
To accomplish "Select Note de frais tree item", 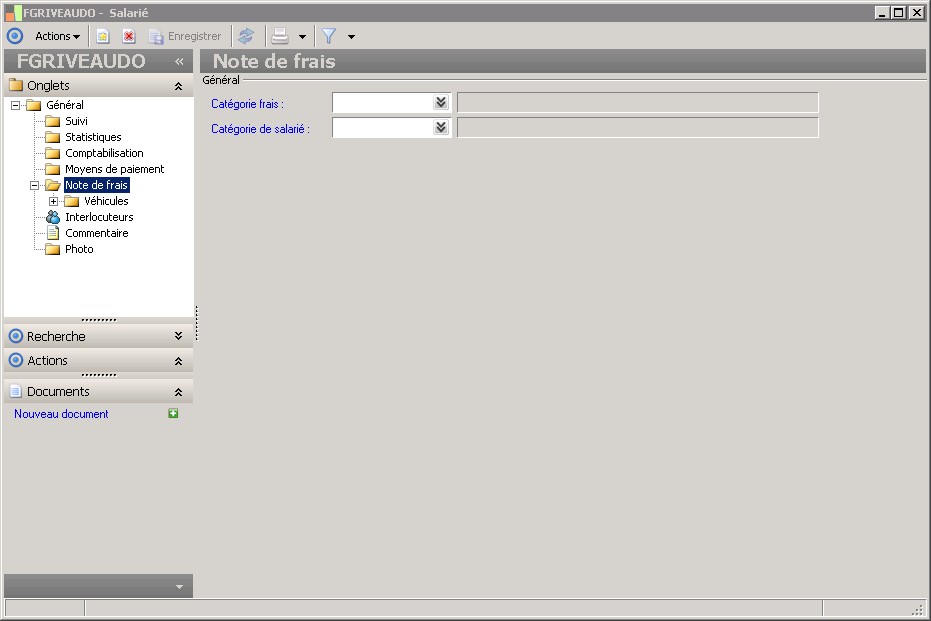I will coord(96,185).
